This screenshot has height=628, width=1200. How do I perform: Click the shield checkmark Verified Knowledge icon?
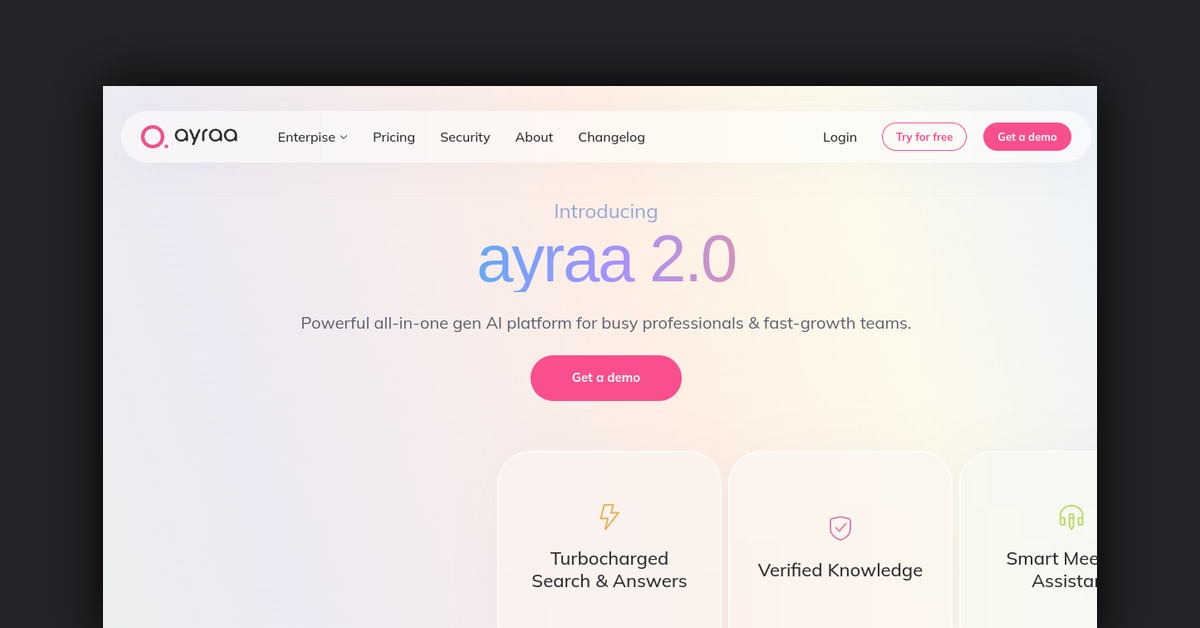[x=840, y=528]
